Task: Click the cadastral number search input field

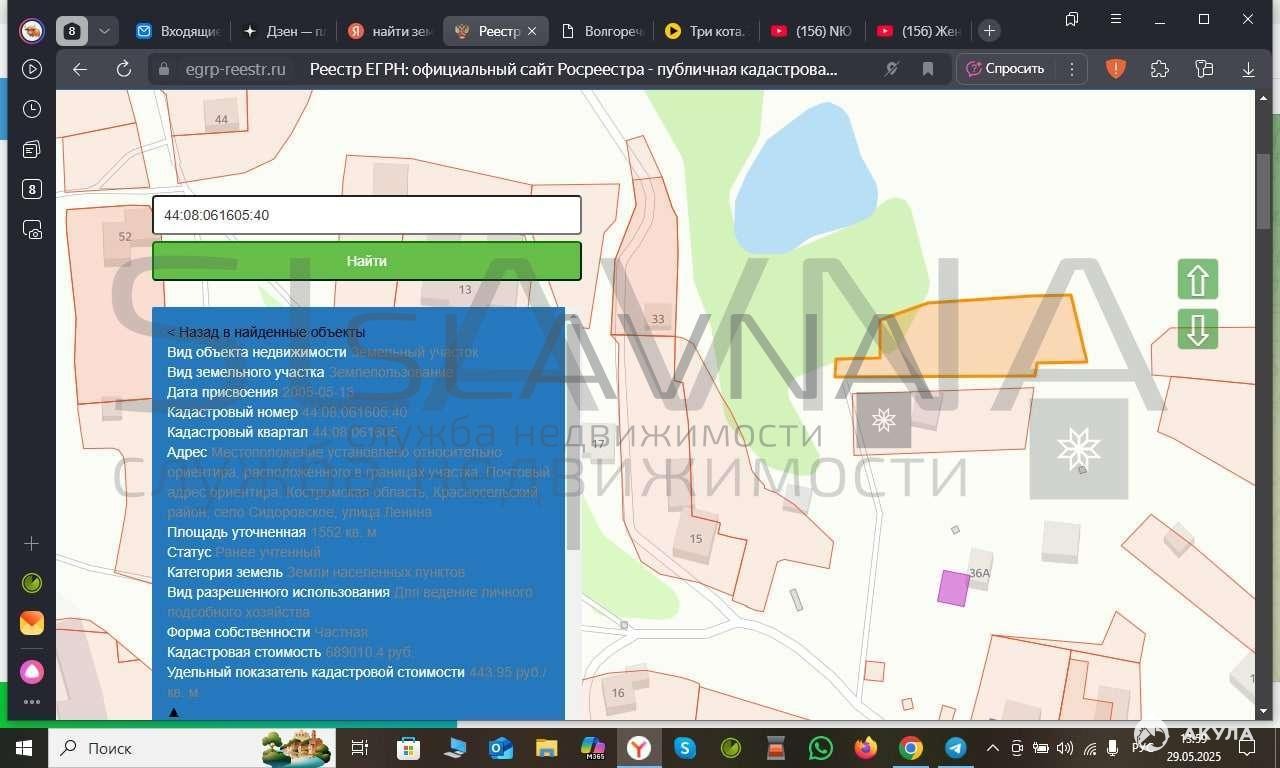Action: pyautogui.click(x=366, y=215)
